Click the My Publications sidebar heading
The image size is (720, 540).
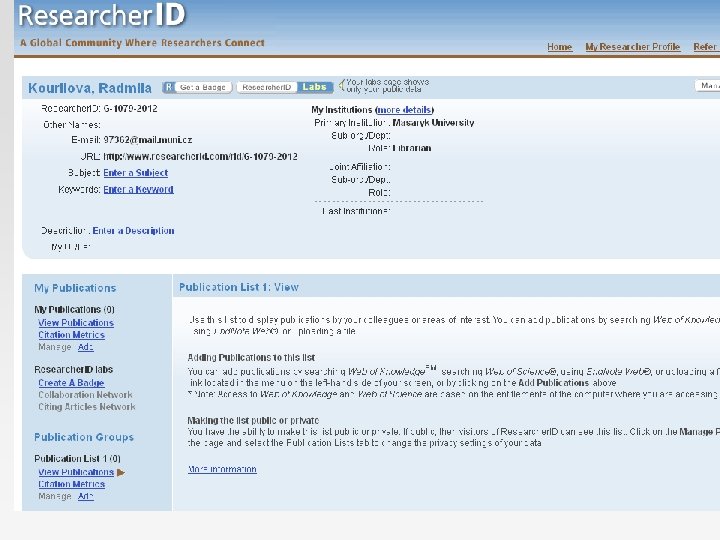75,288
